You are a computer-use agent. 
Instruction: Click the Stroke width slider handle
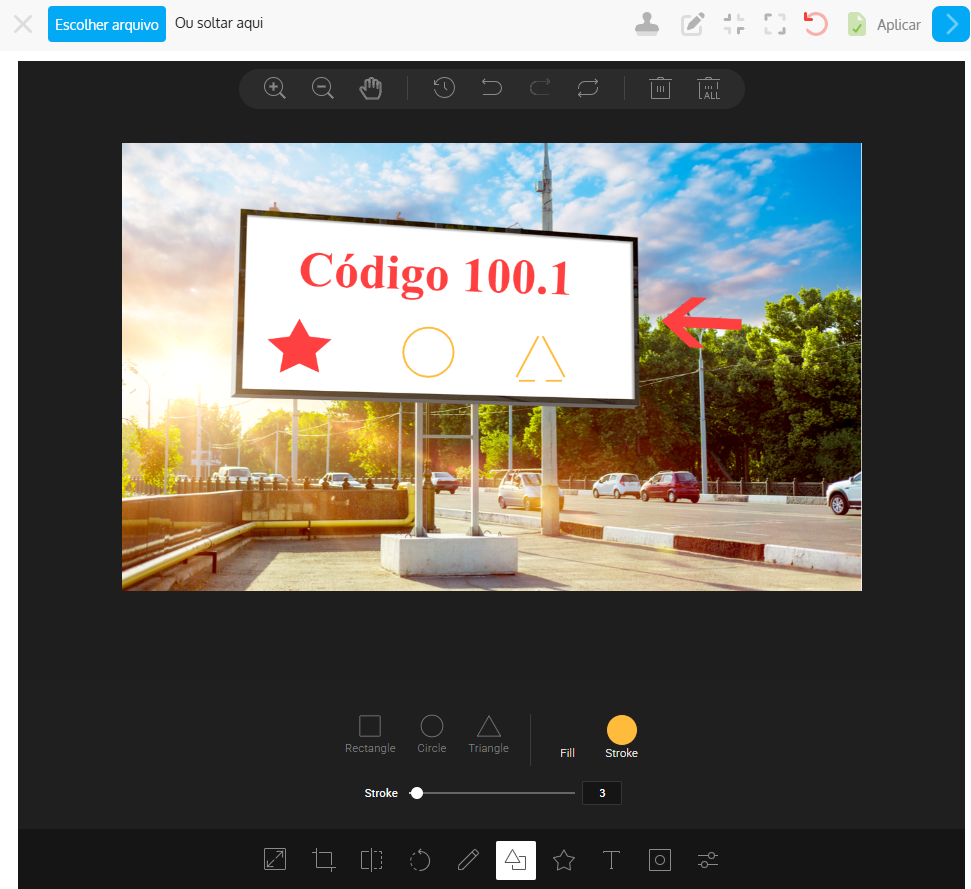click(x=417, y=793)
